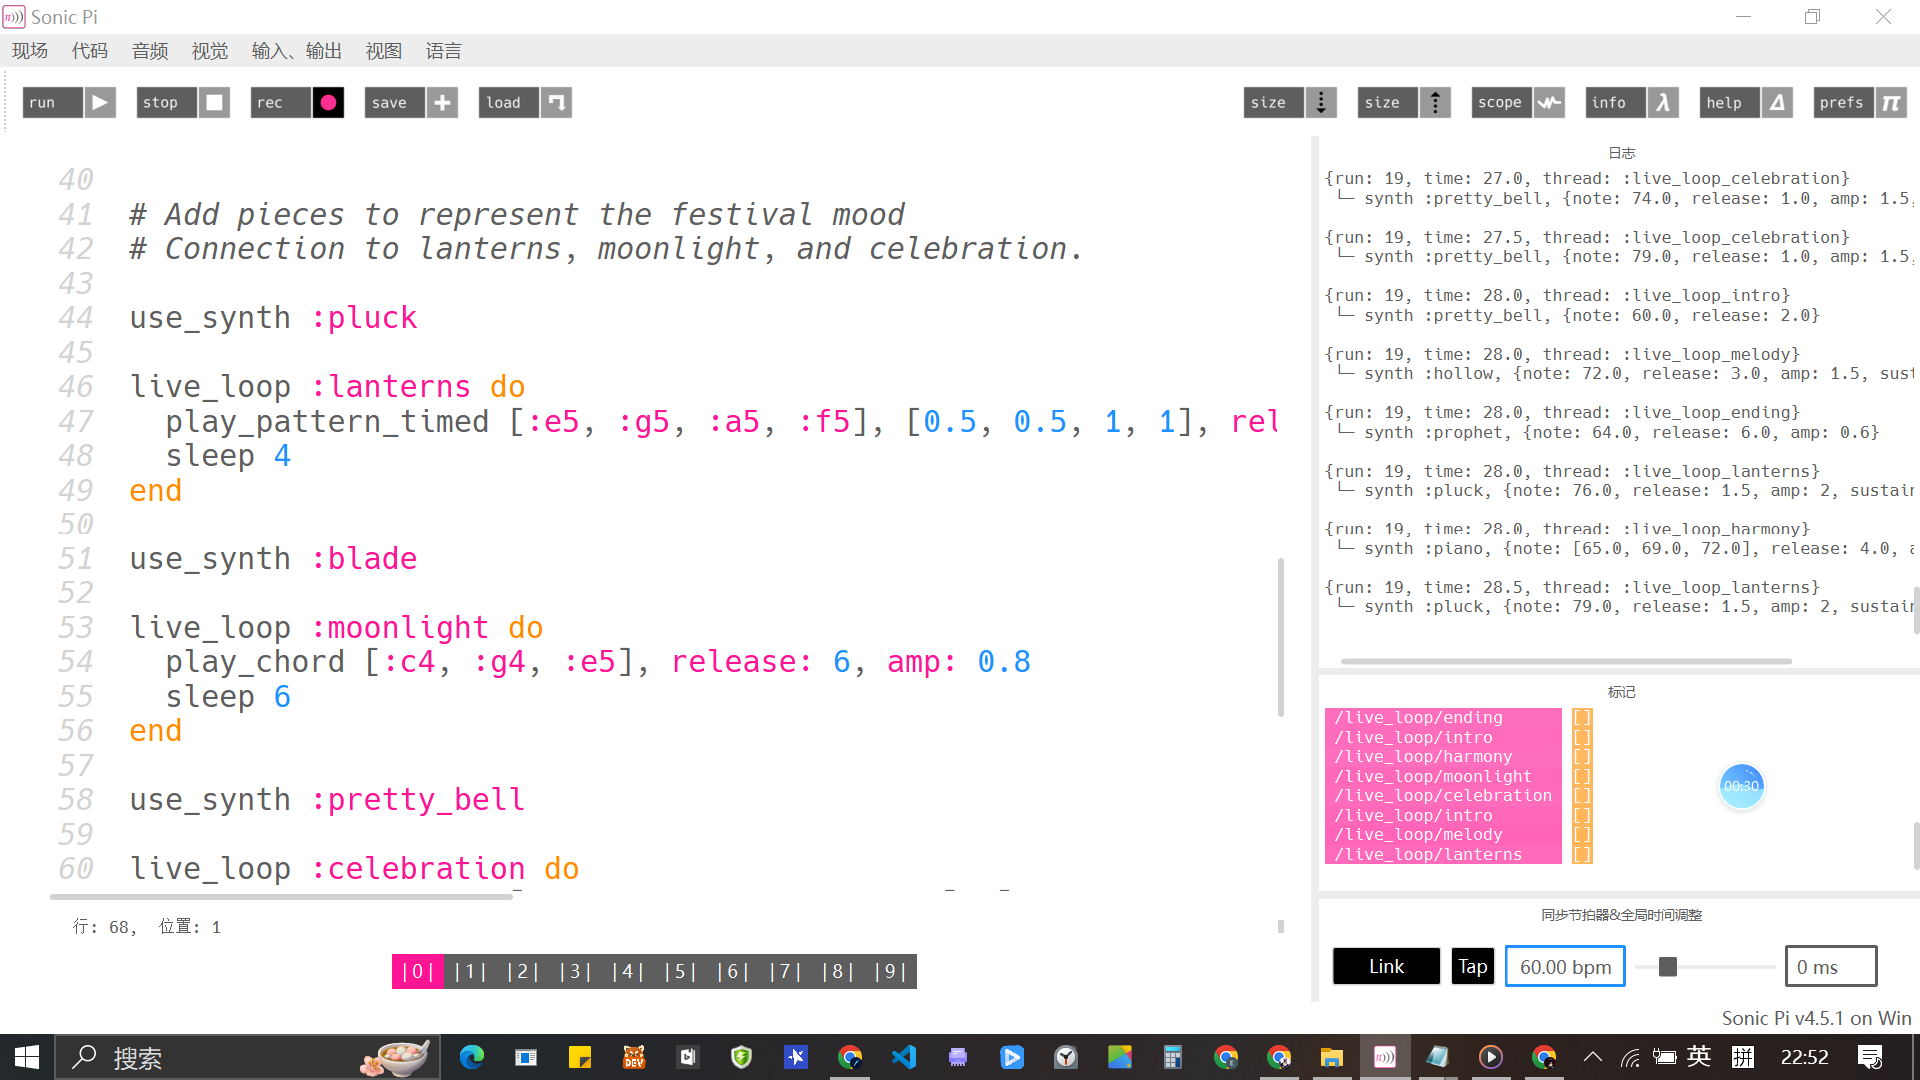Switch to buffer tab 3
The width and height of the screenshot is (1920, 1080).
[x=575, y=971]
